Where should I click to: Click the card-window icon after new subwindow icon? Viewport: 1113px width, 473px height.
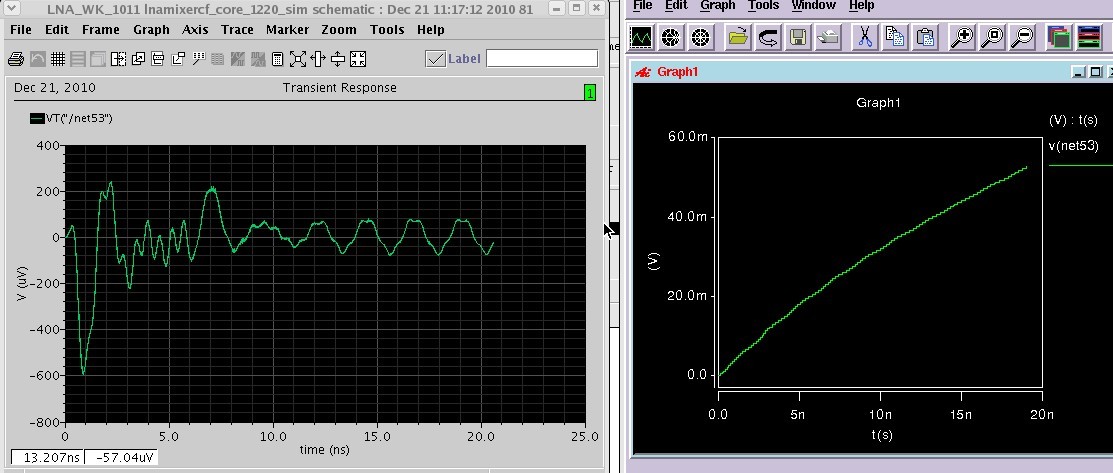click(x=158, y=59)
